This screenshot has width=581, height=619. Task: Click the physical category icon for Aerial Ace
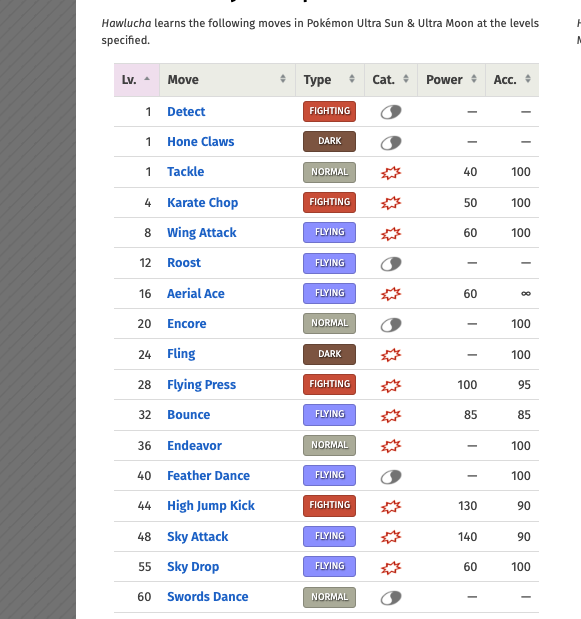(391, 294)
